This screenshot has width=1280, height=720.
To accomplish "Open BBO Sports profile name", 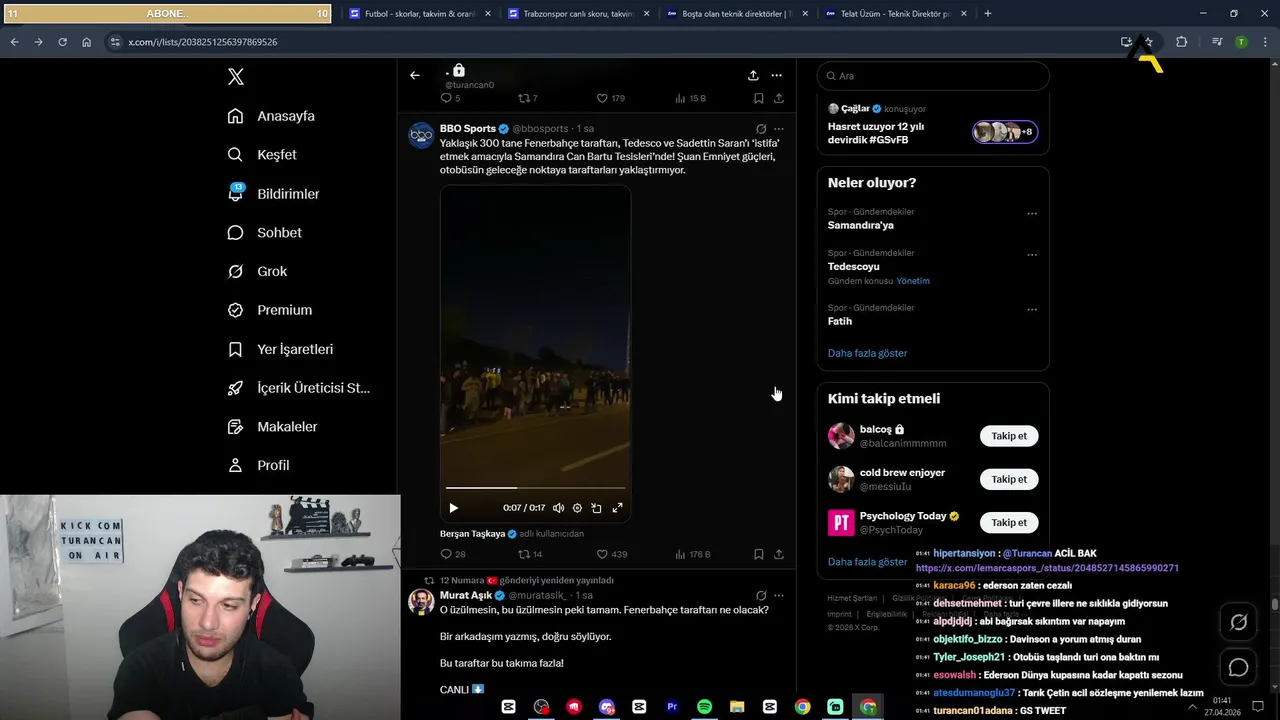I will click(468, 129).
